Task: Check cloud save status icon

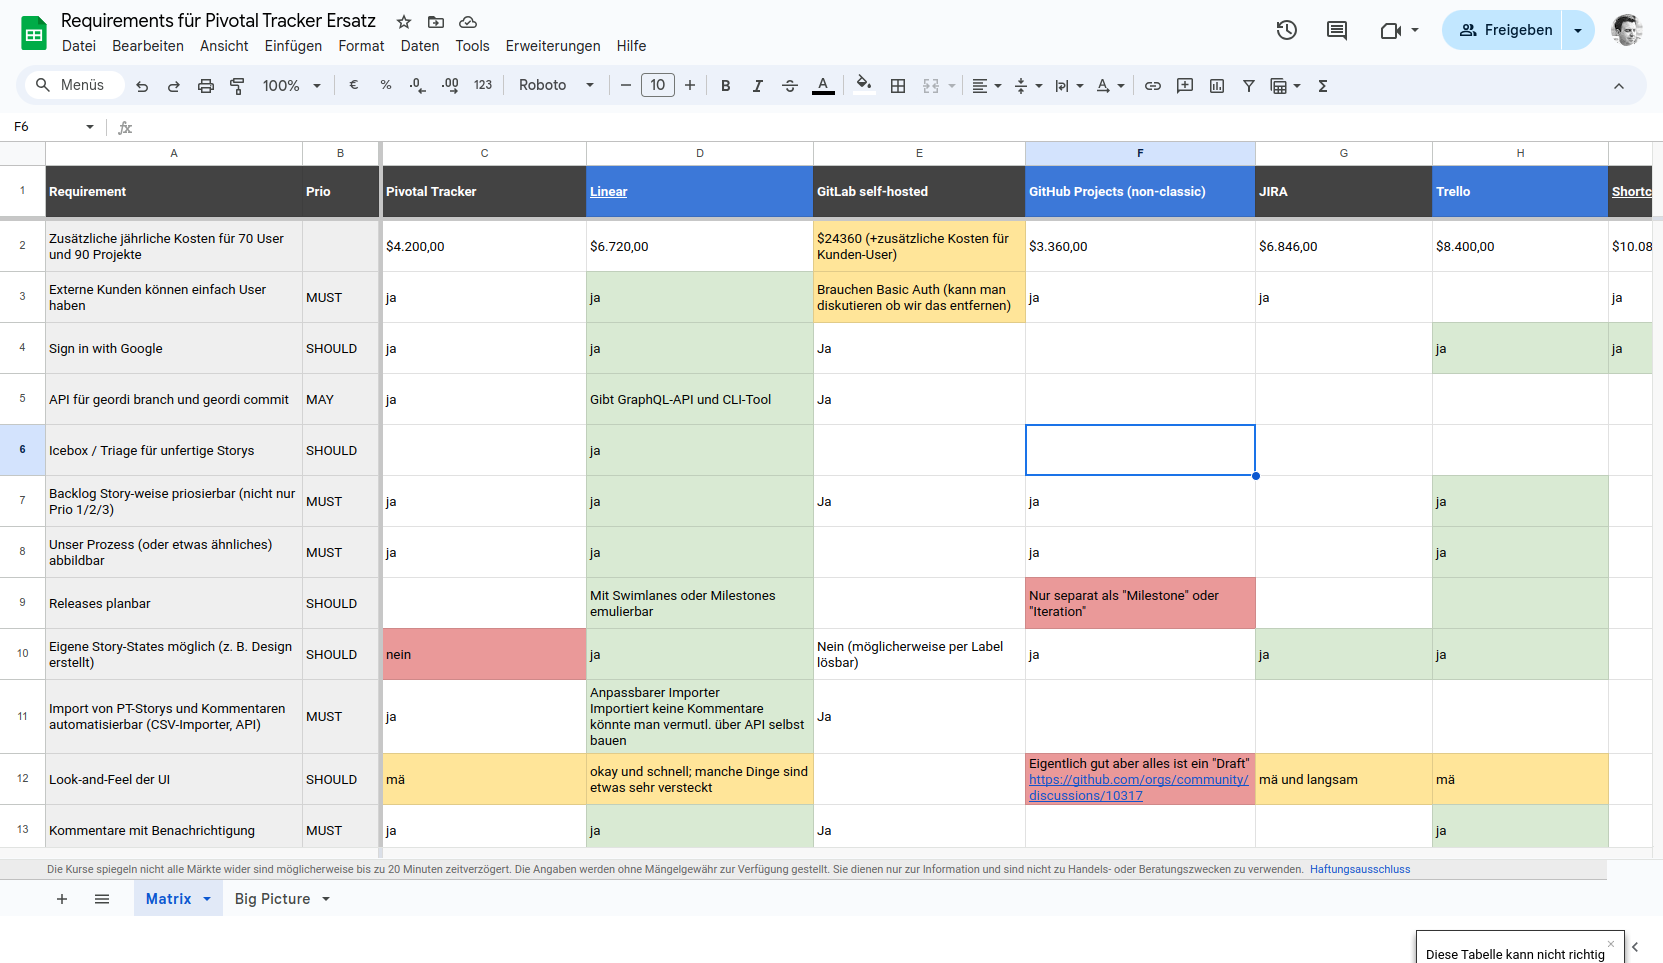Action: coord(468,22)
